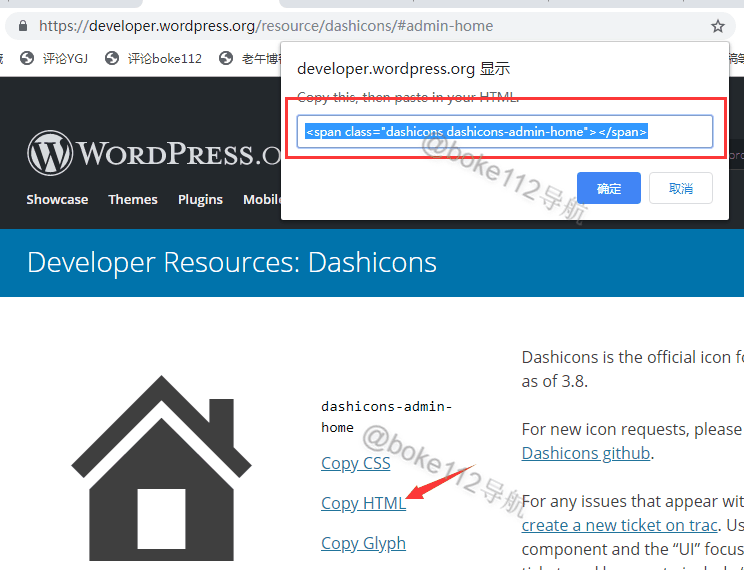744x570 pixels.
Task: Open the Showcase menu item
Action: tap(57, 199)
